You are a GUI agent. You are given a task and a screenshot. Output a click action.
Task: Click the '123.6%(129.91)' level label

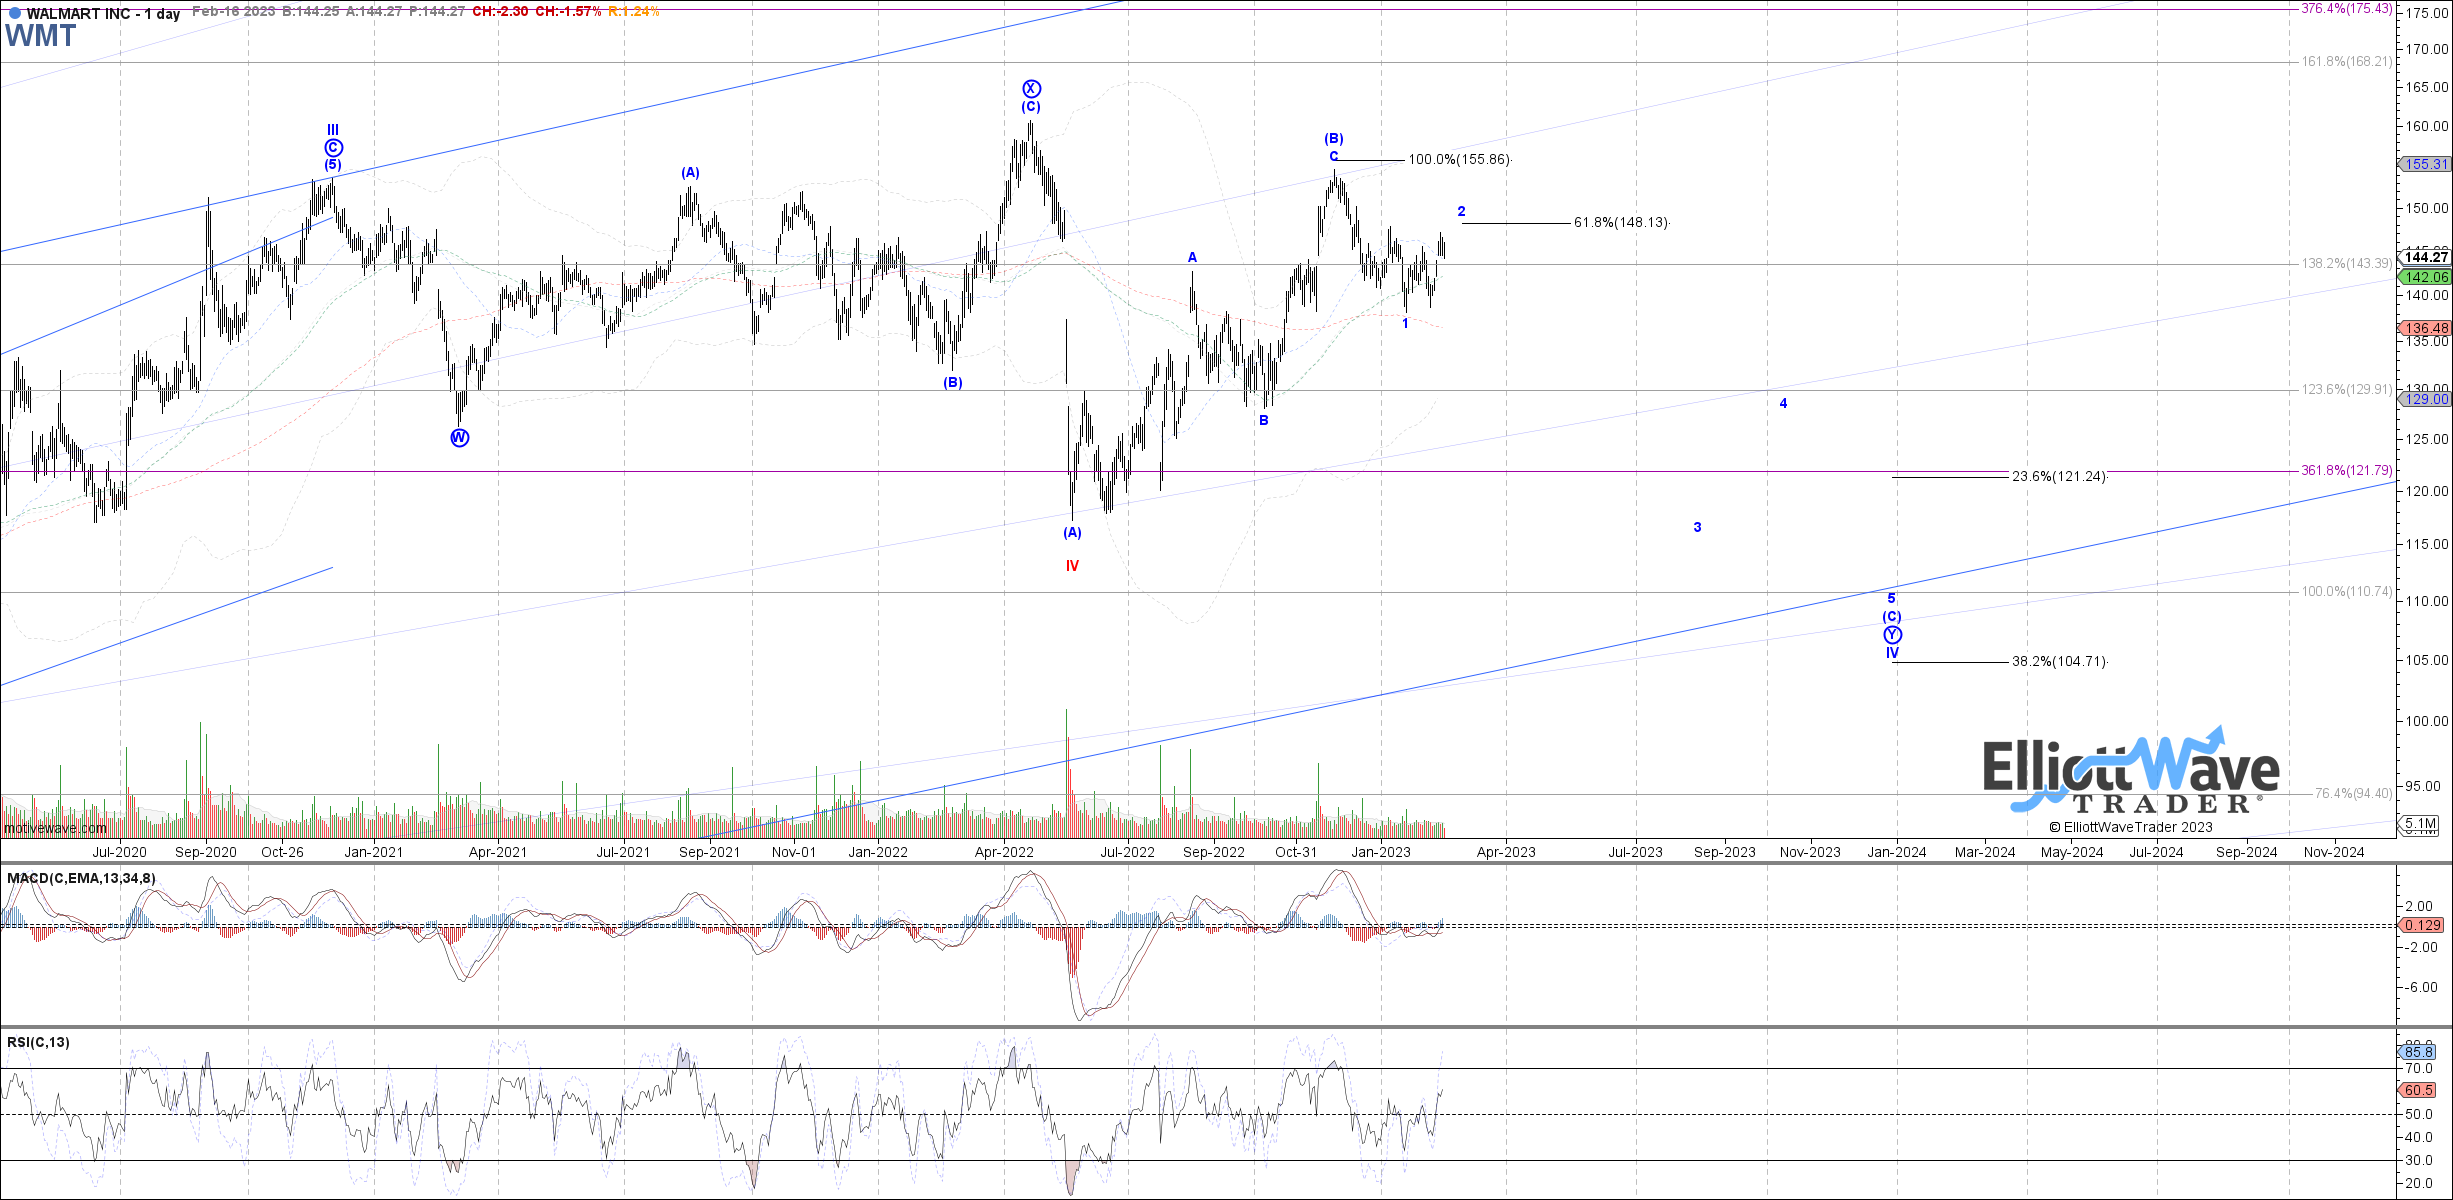pyautogui.click(x=2347, y=390)
